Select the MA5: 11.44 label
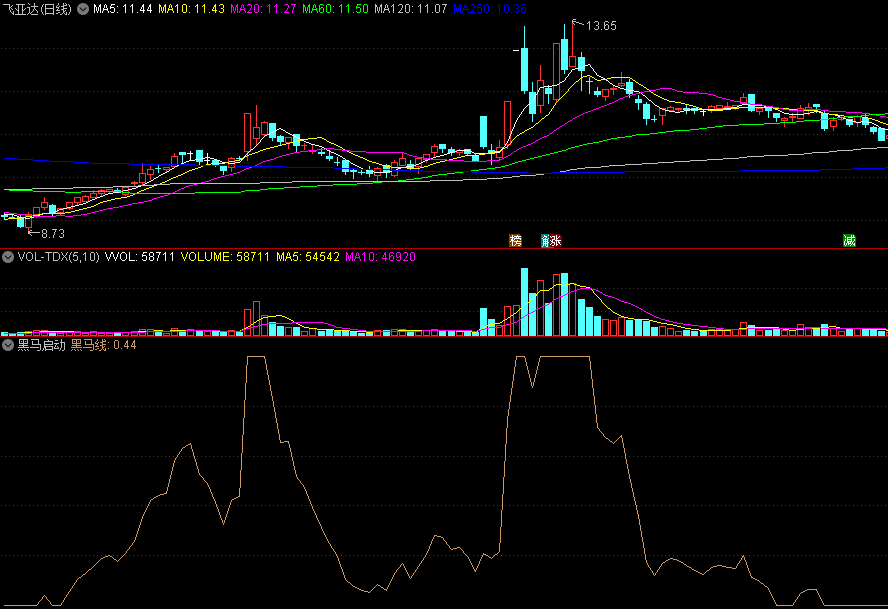The height and width of the screenshot is (609, 888). click(123, 9)
